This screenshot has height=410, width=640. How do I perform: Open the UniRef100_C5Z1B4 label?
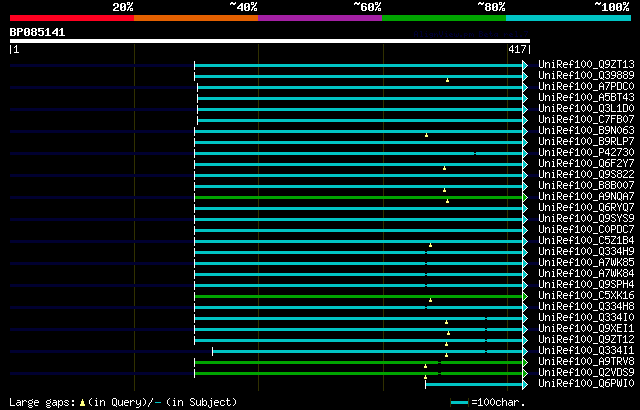click(586, 241)
